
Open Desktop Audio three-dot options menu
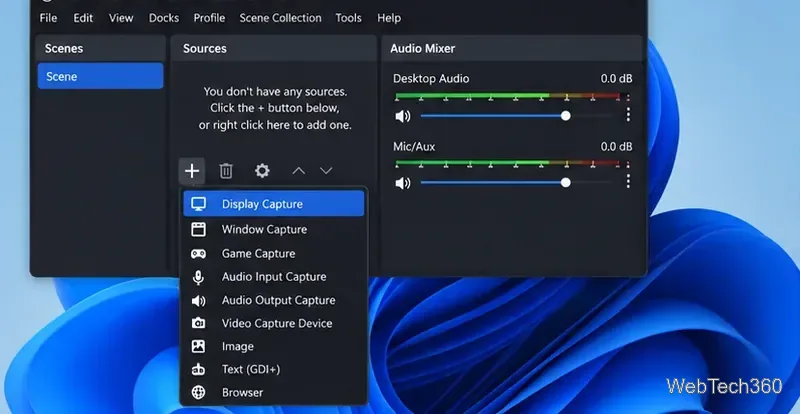[628, 114]
